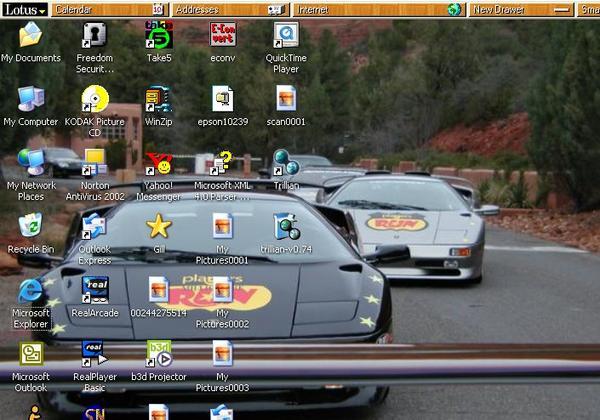
Task: Click the My Pictures0001 file
Action: pyautogui.click(x=222, y=226)
